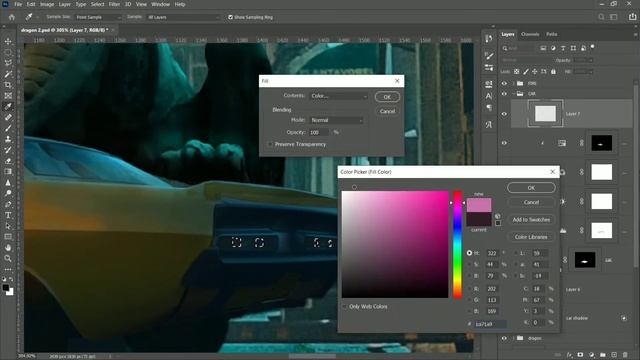Click OK in the Color Picker dialog
Viewport: 640px width, 360px height.
531,188
